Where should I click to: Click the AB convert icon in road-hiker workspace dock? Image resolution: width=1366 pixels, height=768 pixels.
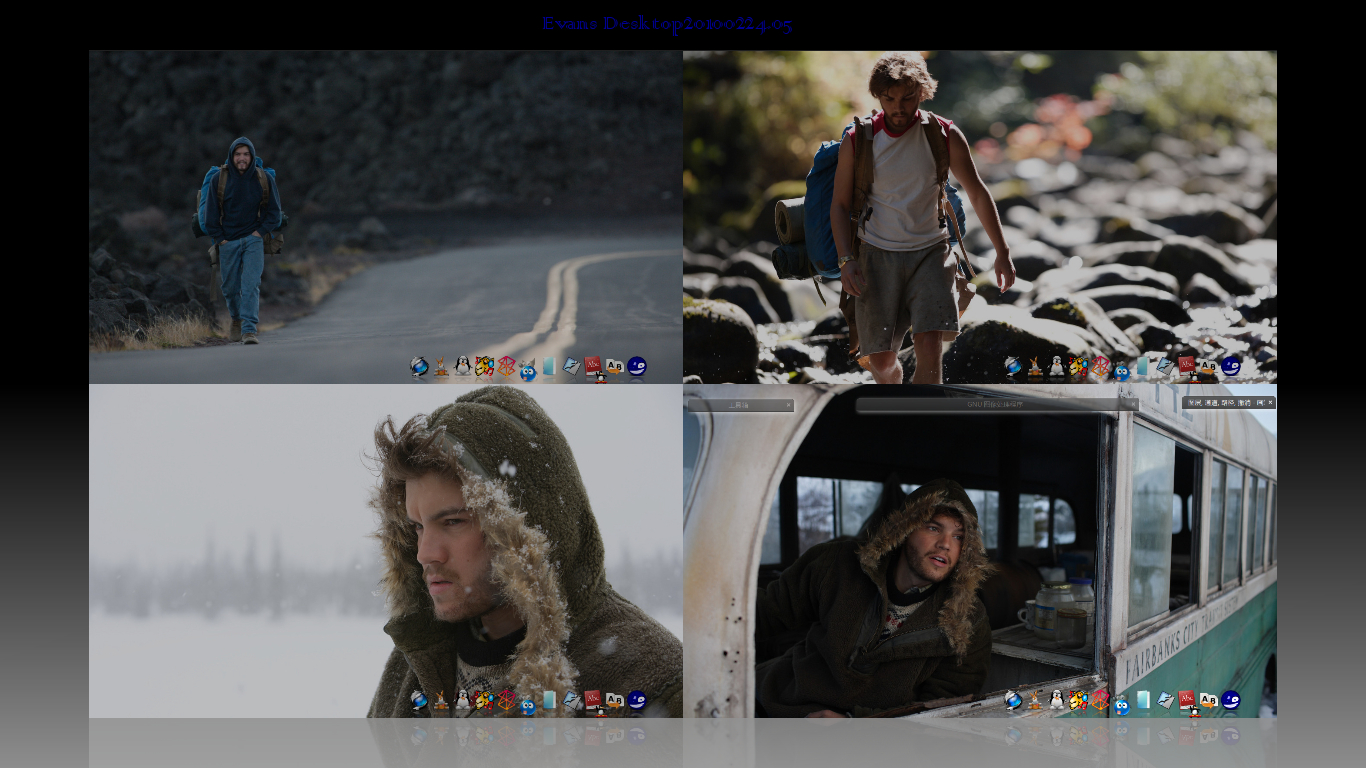(x=614, y=367)
